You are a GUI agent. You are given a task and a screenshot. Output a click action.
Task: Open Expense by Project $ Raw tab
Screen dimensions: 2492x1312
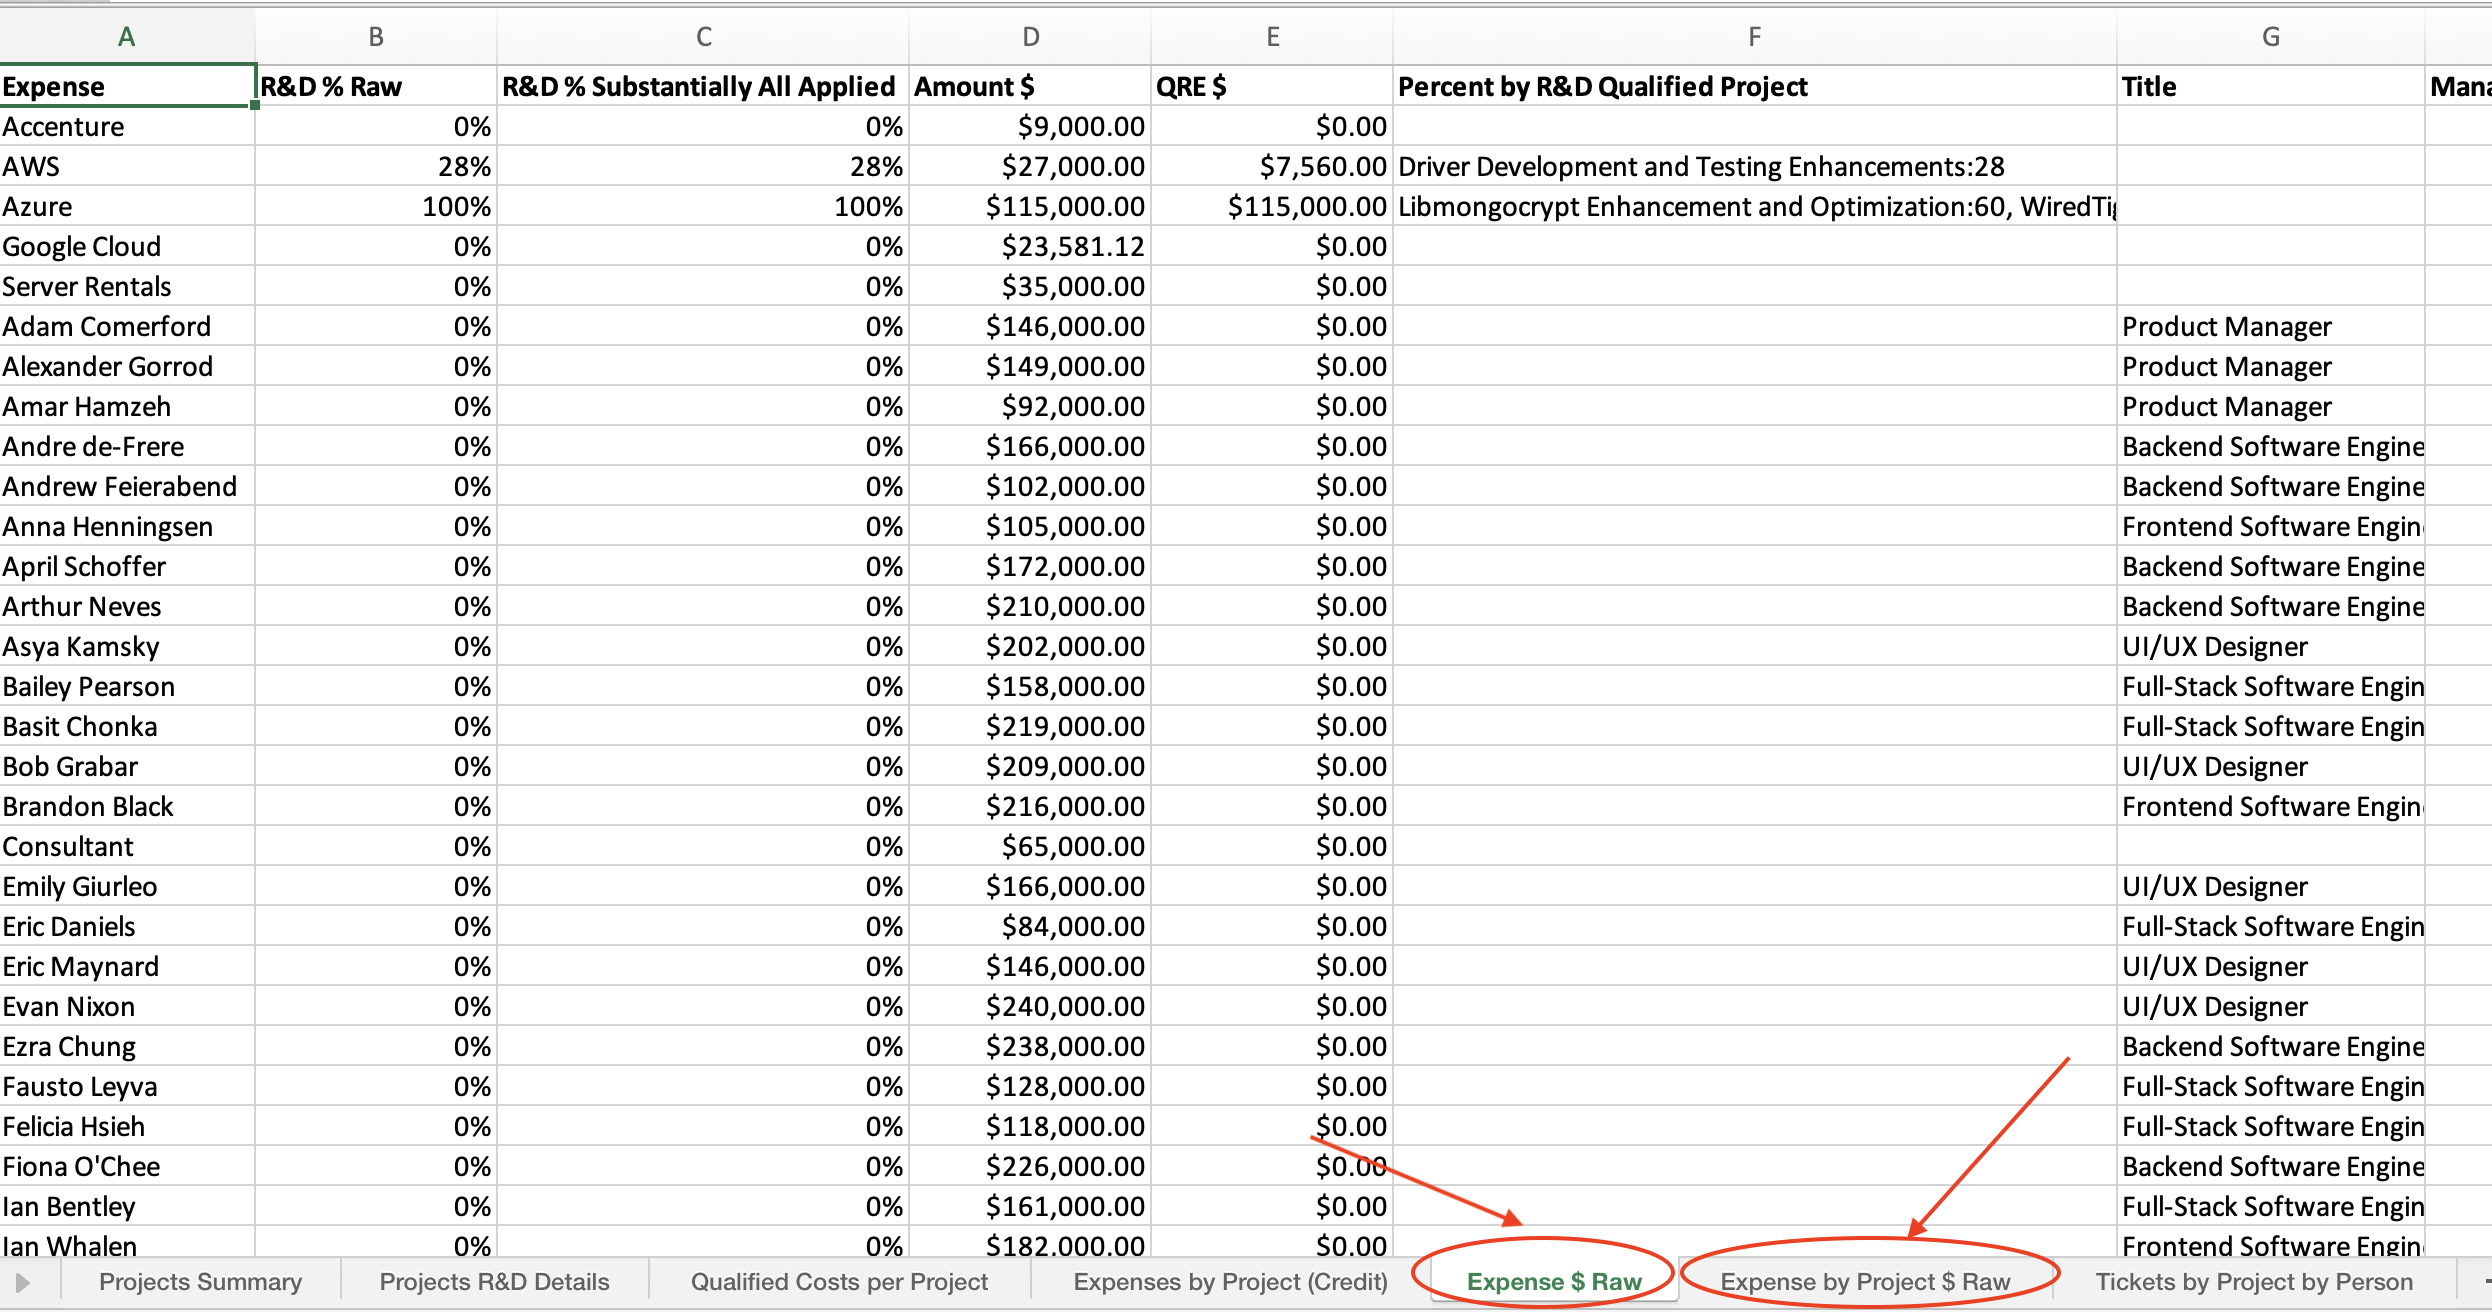pyautogui.click(x=1865, y=1282)
